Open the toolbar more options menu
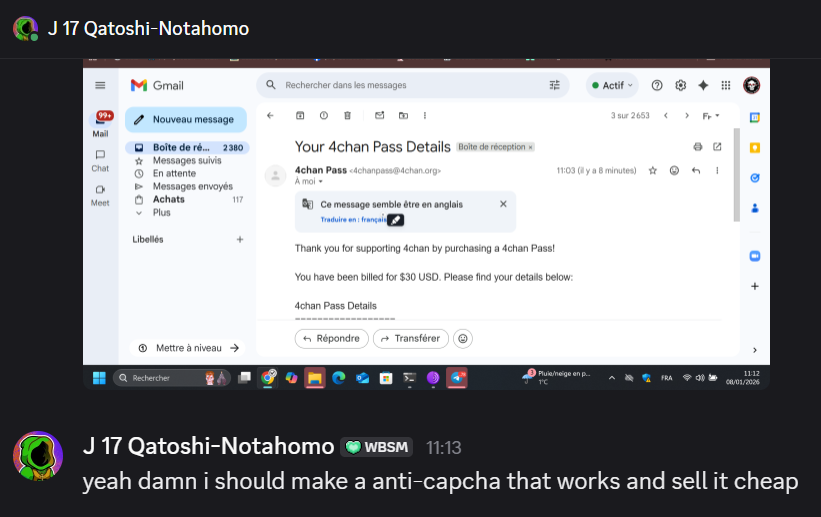The width and height of the screenshot is (821, 517). 425,115
